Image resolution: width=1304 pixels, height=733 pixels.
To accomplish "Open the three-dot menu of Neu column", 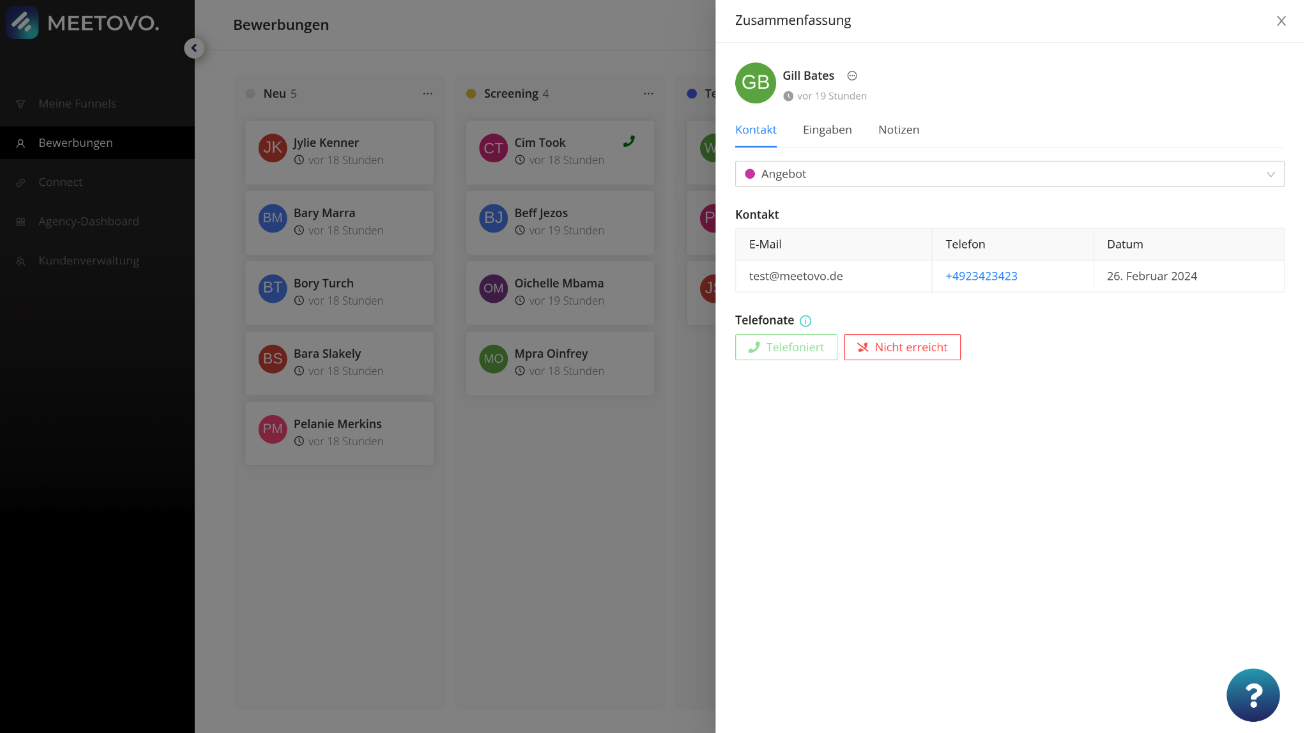I will [x=428, y=94].
